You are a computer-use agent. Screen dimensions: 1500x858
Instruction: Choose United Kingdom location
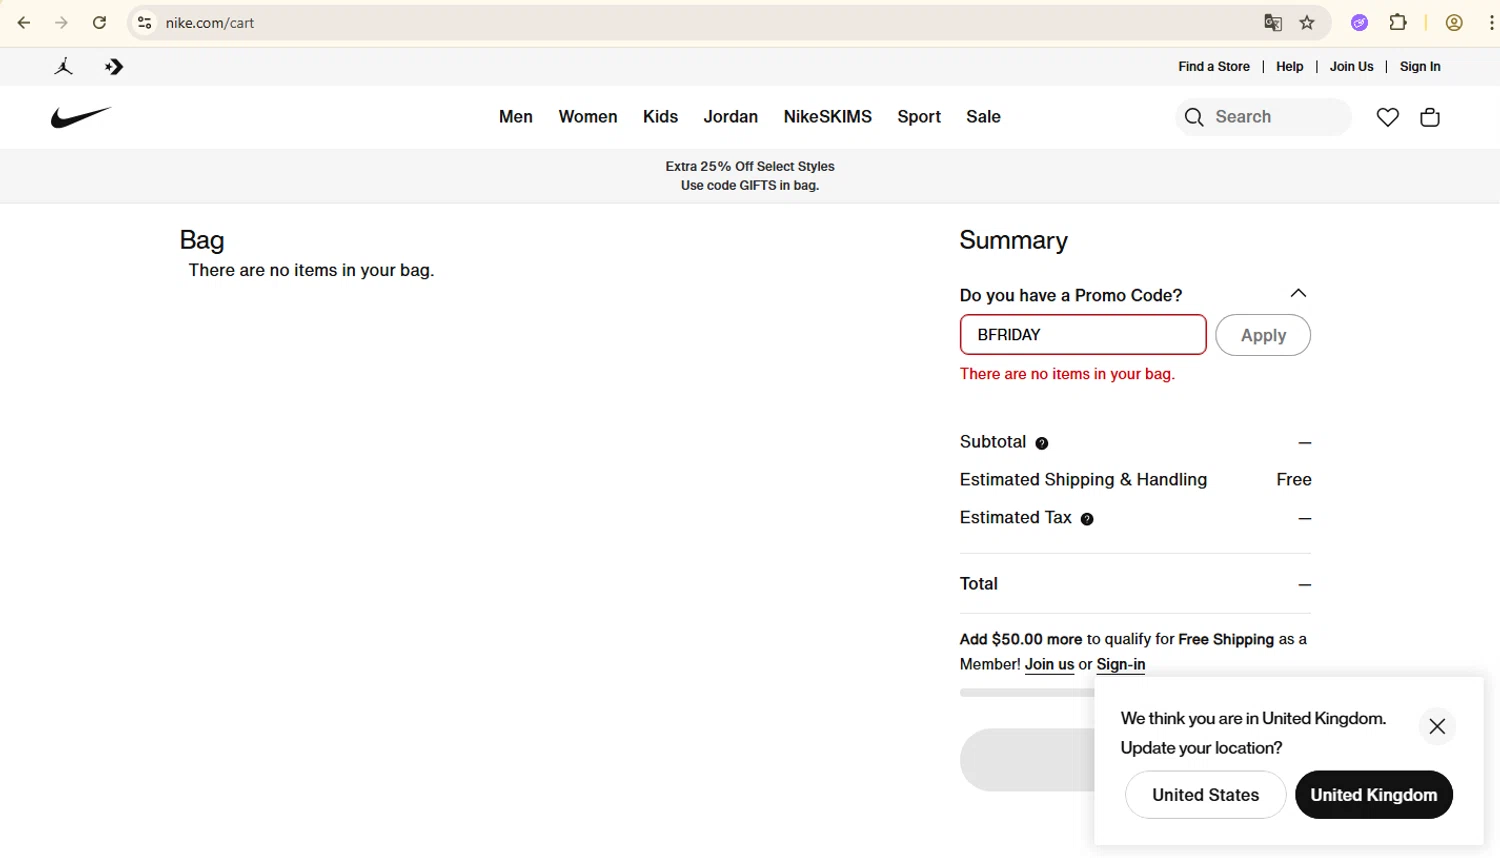click(x=1374, y=795)
